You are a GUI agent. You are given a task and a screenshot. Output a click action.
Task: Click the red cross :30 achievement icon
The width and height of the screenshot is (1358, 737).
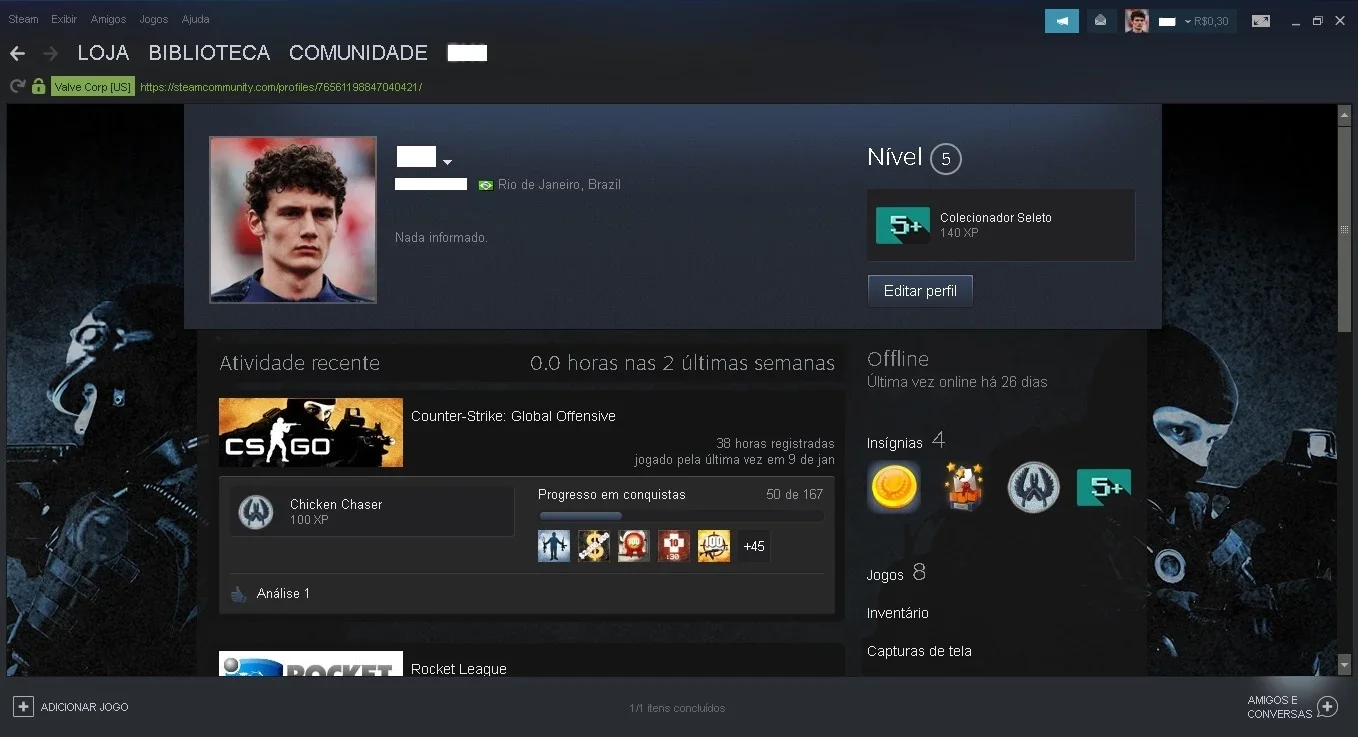674,546
